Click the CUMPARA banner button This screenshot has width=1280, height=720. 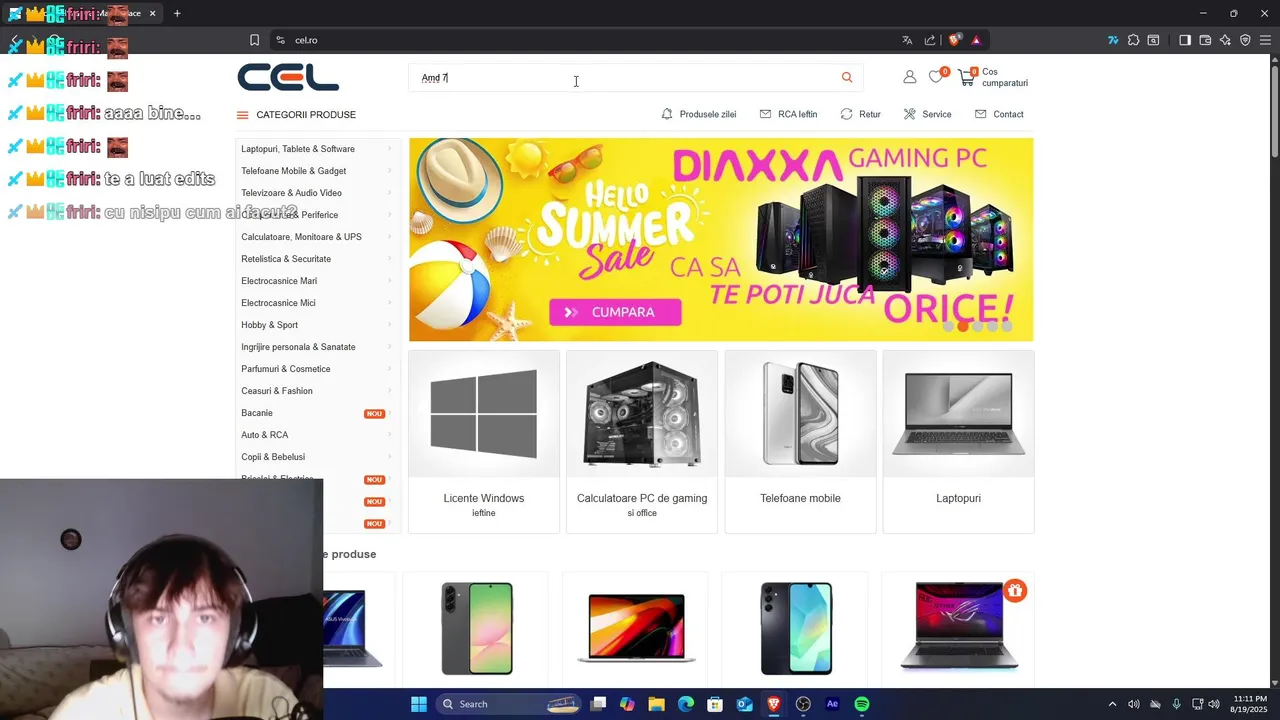(x=615, y=312)
